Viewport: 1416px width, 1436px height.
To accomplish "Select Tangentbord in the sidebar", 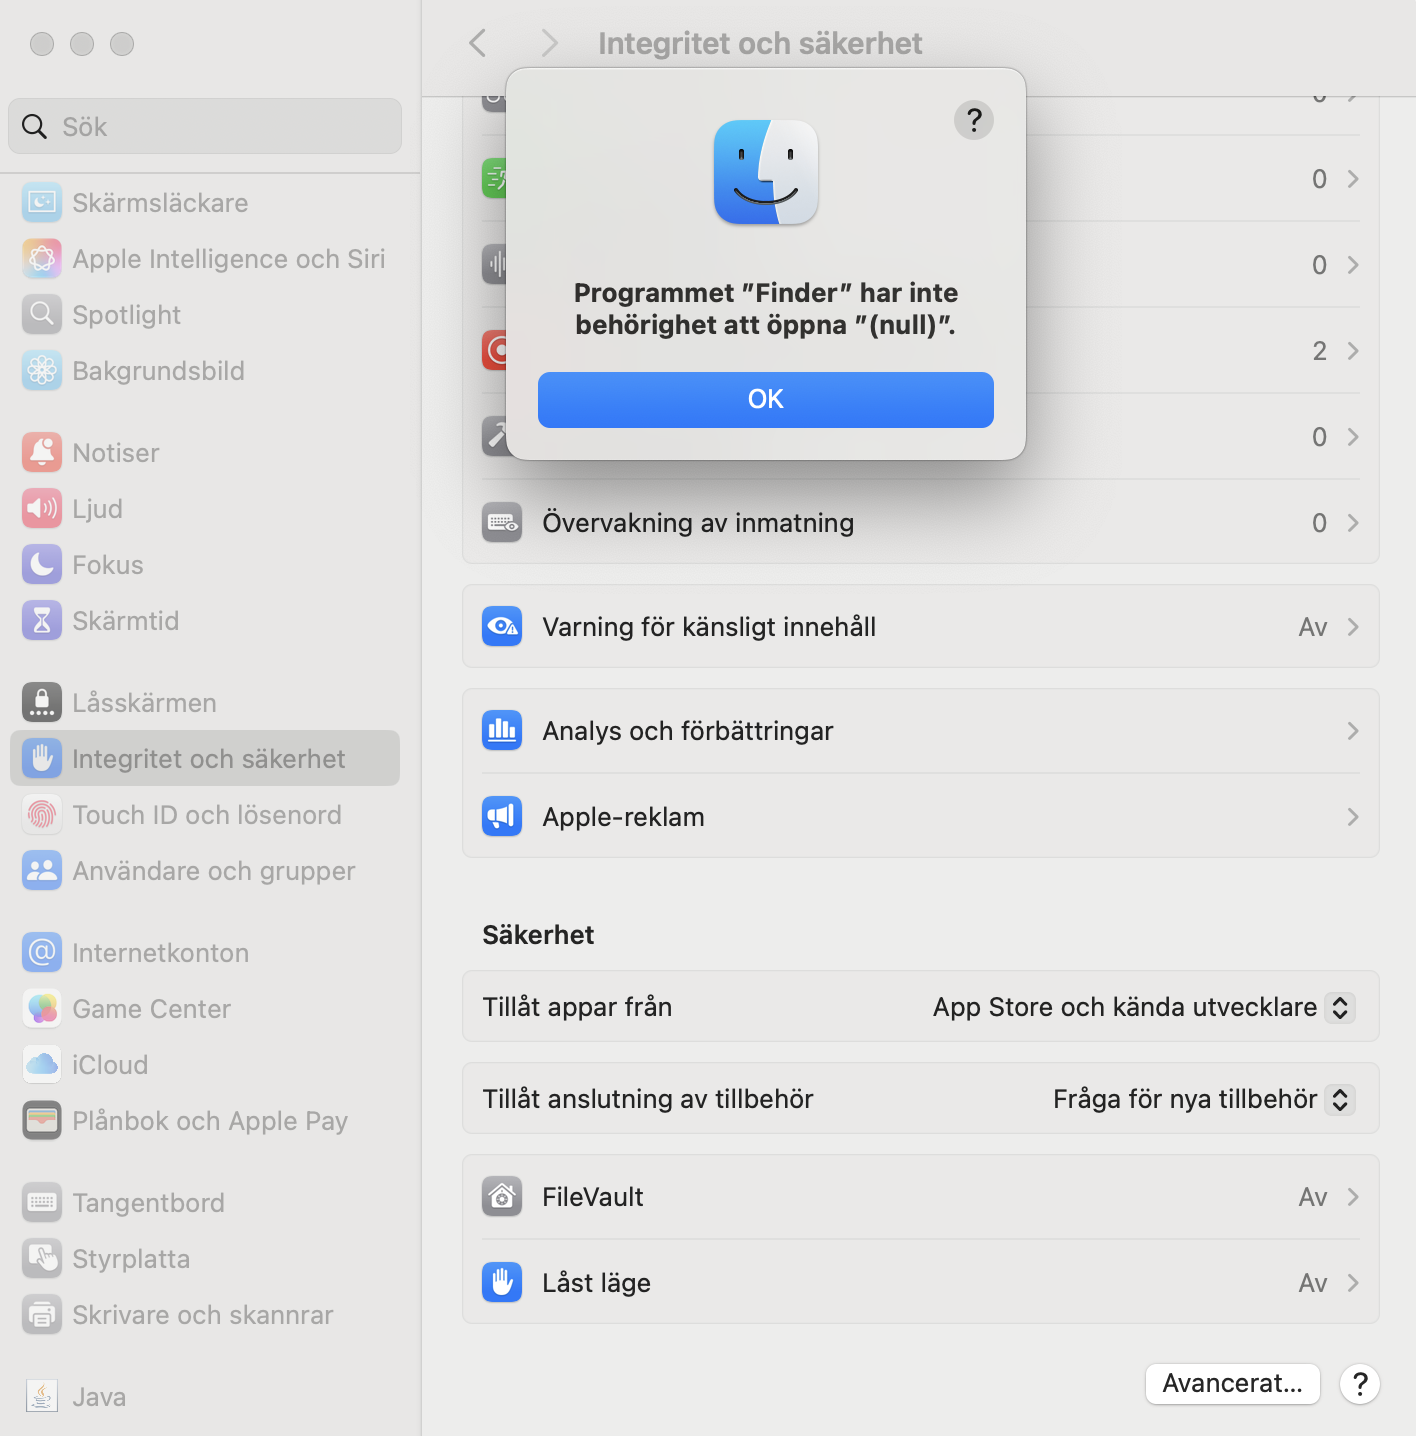I will tap(205, 1203).
